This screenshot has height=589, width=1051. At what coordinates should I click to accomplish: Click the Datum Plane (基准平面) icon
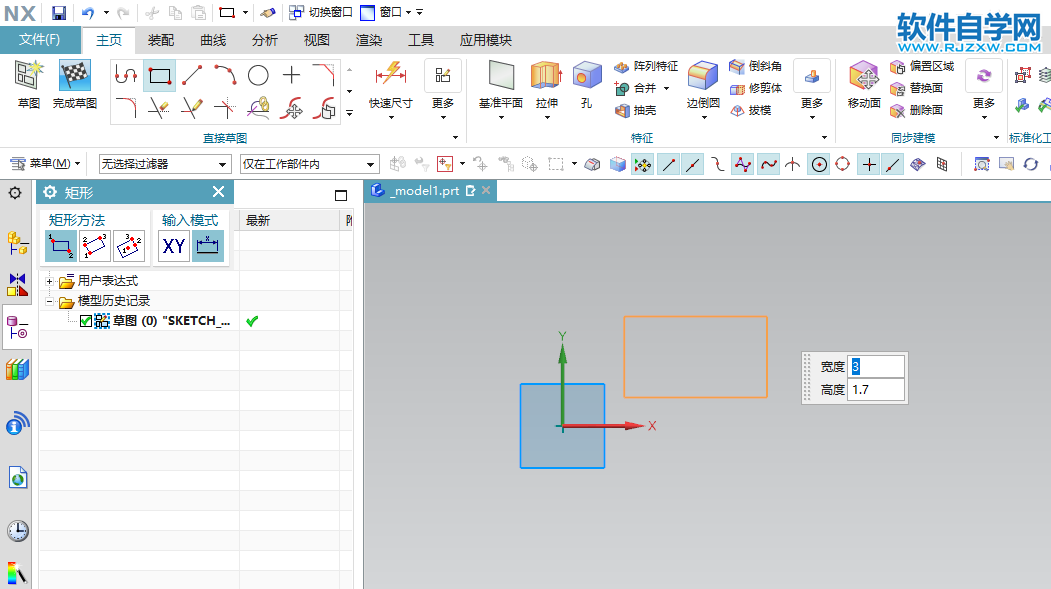pyautogui.click(x=501, y=76)
